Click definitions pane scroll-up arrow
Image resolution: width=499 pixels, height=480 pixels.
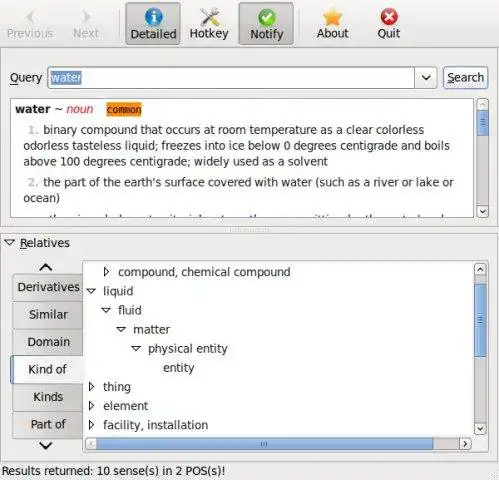[483, 104]
